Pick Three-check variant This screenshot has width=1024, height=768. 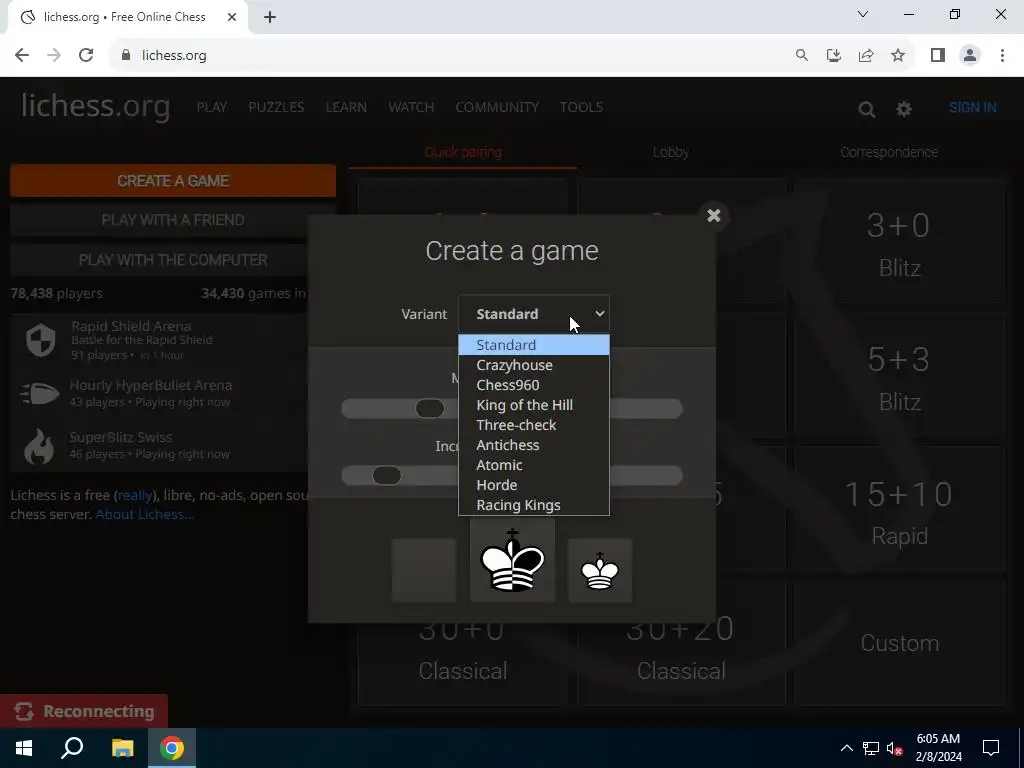tap(534, 425)
